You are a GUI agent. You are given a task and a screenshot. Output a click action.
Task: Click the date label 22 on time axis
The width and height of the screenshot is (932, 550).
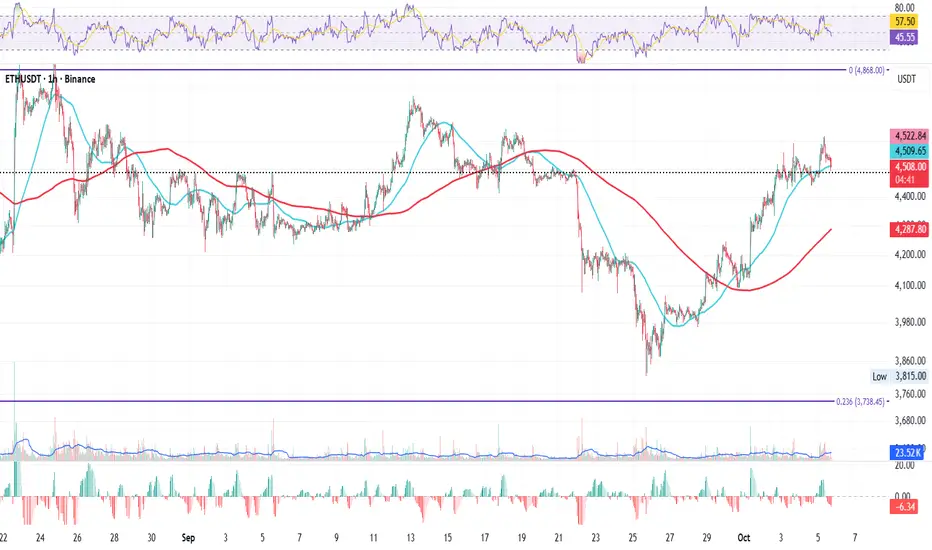[x=4, y=538]
